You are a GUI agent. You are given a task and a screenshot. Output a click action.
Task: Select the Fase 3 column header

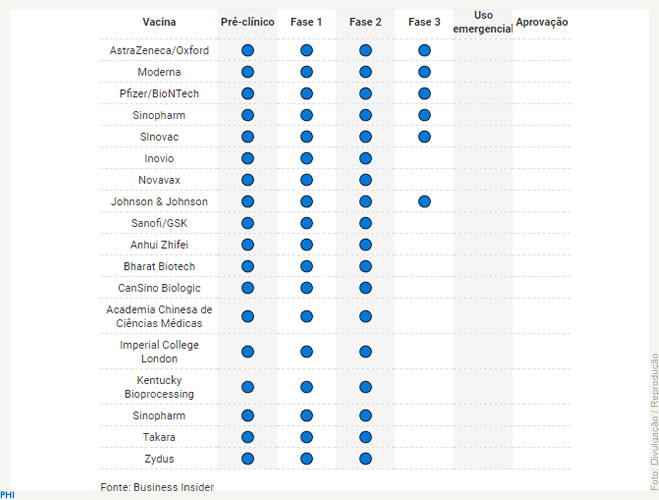(424, 22)
